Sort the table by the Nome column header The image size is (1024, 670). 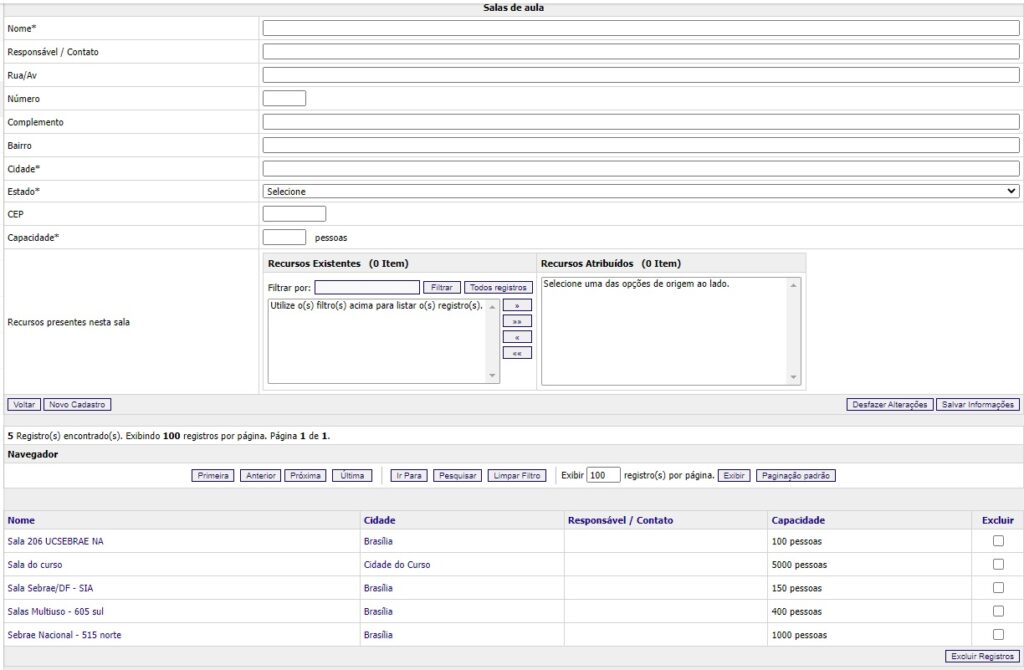[x=21, y=520]
